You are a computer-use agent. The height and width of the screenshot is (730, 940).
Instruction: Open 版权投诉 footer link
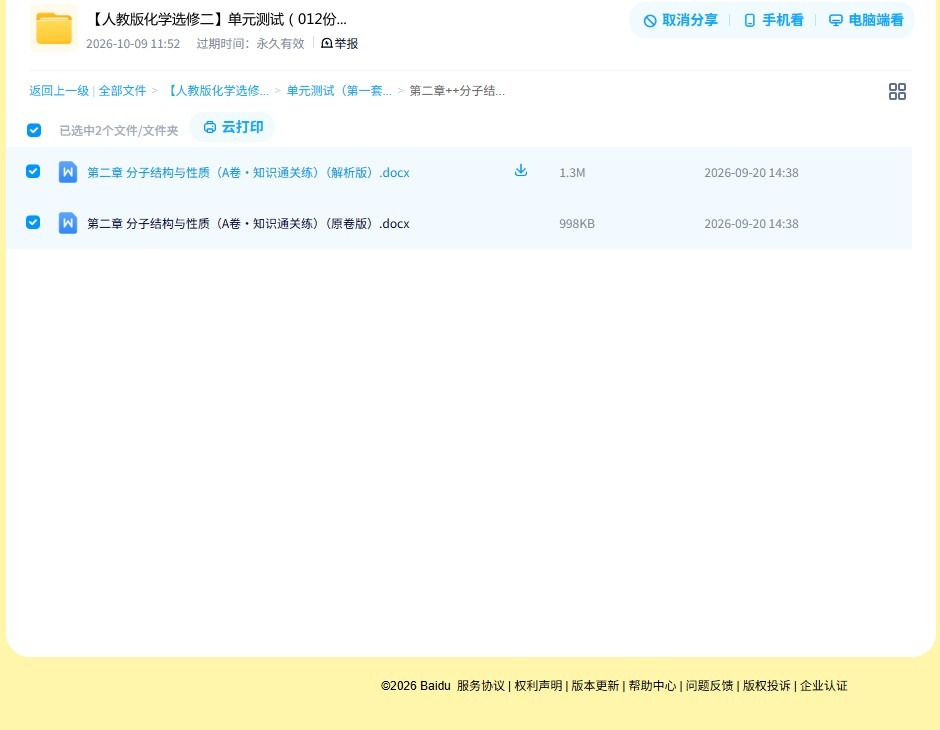click(767, 686)
